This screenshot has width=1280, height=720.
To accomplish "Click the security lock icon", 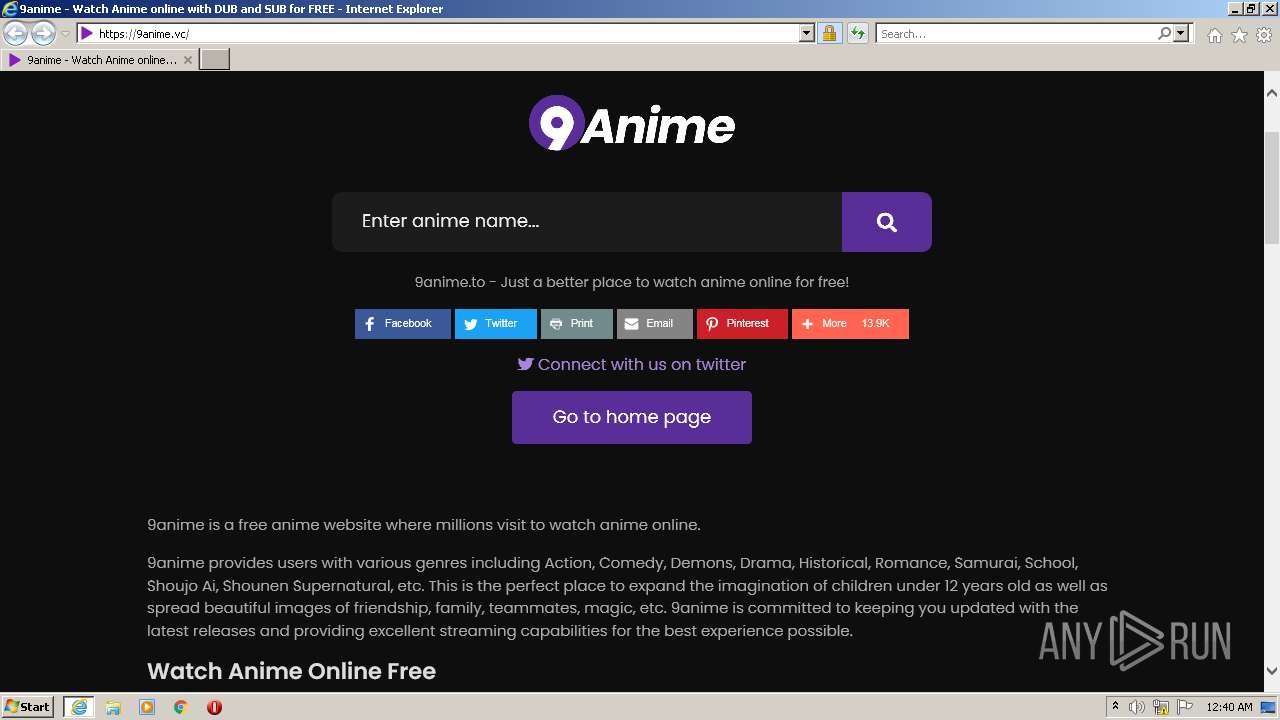I will [x=829, y=34].
